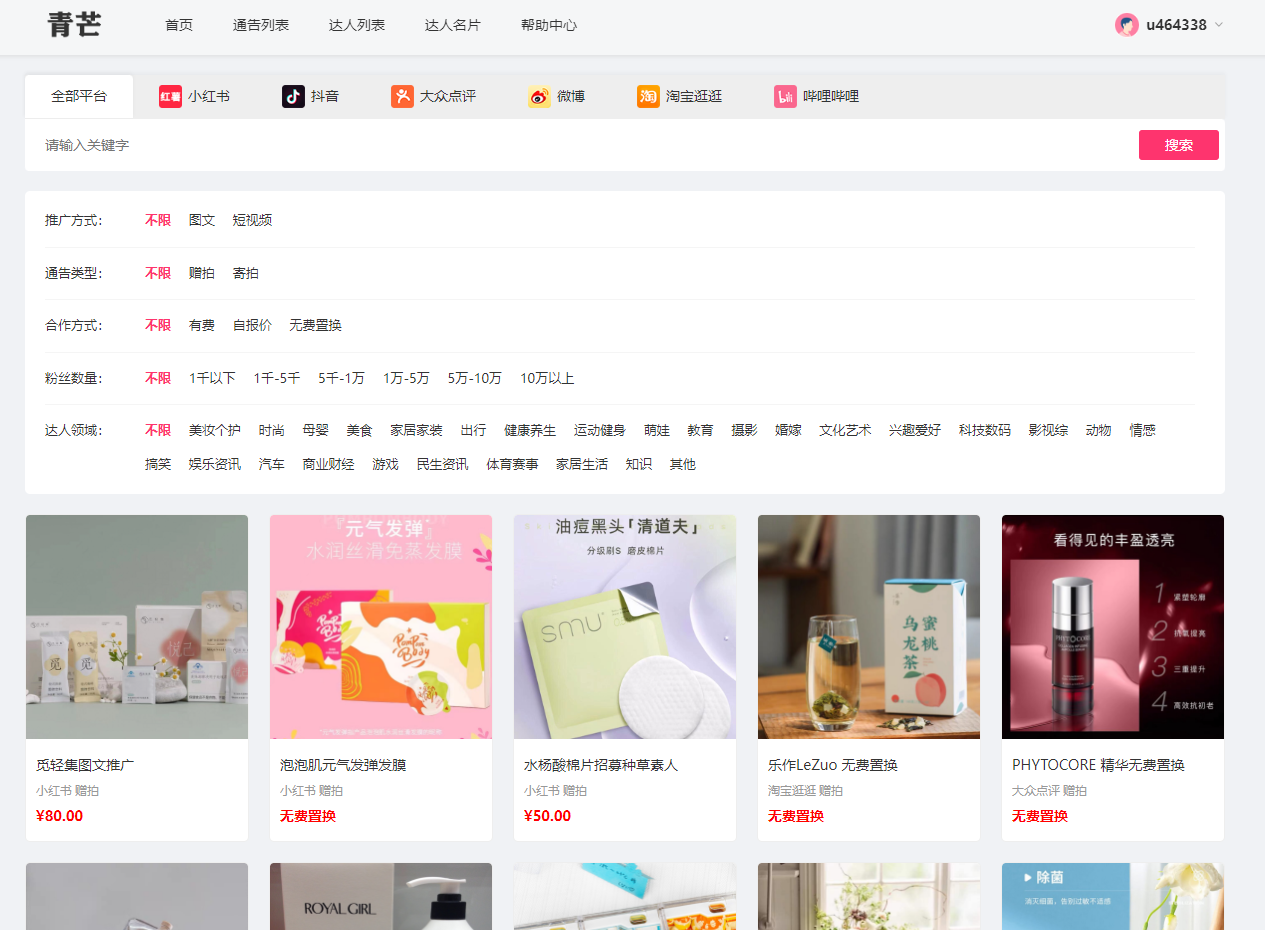The image size is (1265, 930).
Task: Click the 青芒 site logo
Action: click(74, 25)
